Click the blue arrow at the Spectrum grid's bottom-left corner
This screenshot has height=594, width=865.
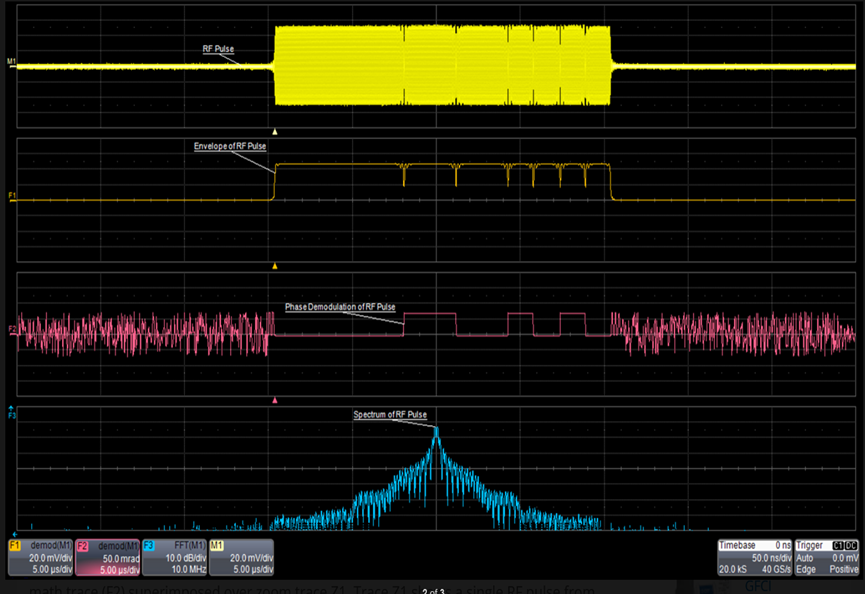[14, 534]
